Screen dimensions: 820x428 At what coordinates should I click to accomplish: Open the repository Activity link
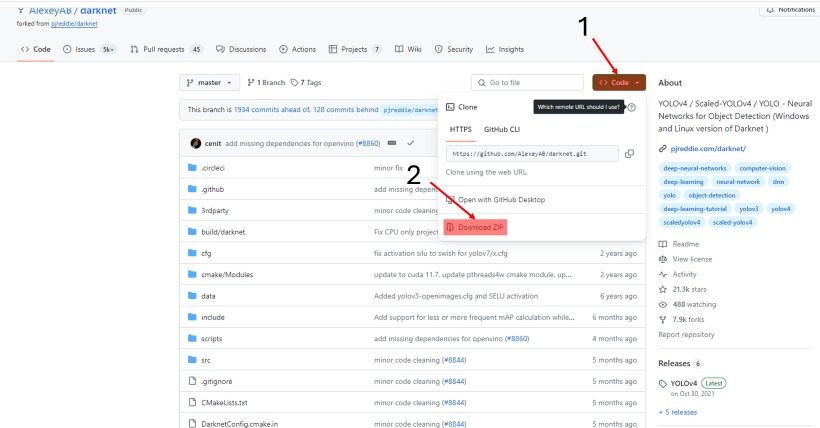[x=678, y=275]
